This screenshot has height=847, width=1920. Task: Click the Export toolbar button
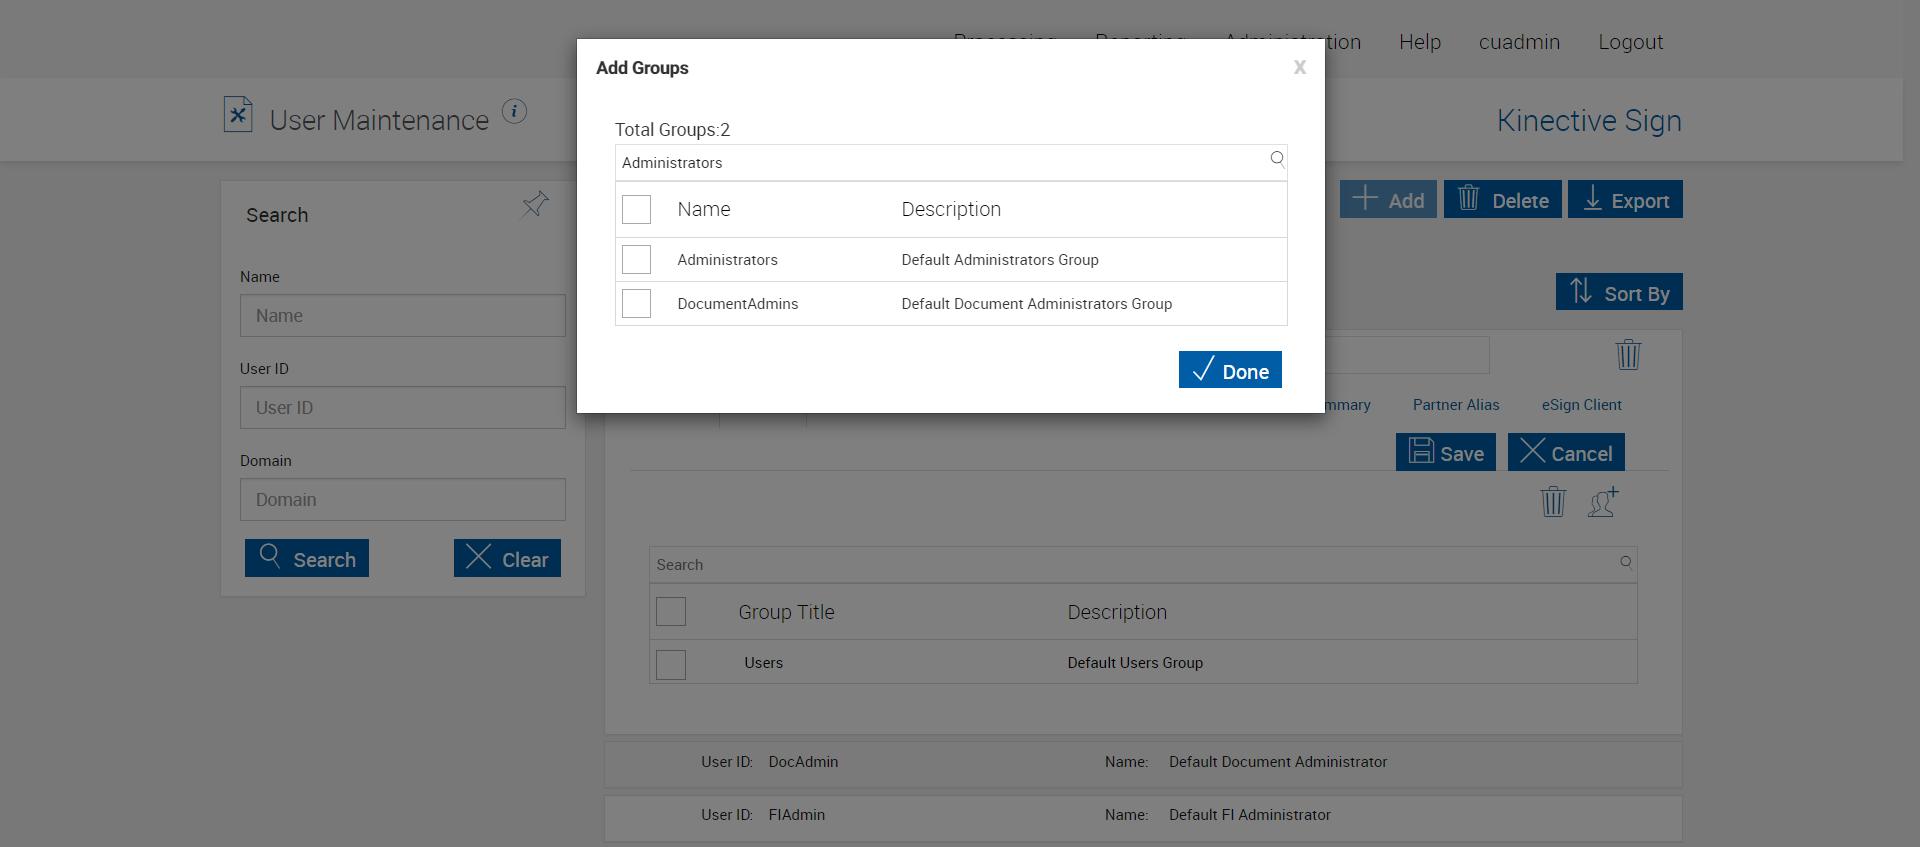(x=1624, y=200)
